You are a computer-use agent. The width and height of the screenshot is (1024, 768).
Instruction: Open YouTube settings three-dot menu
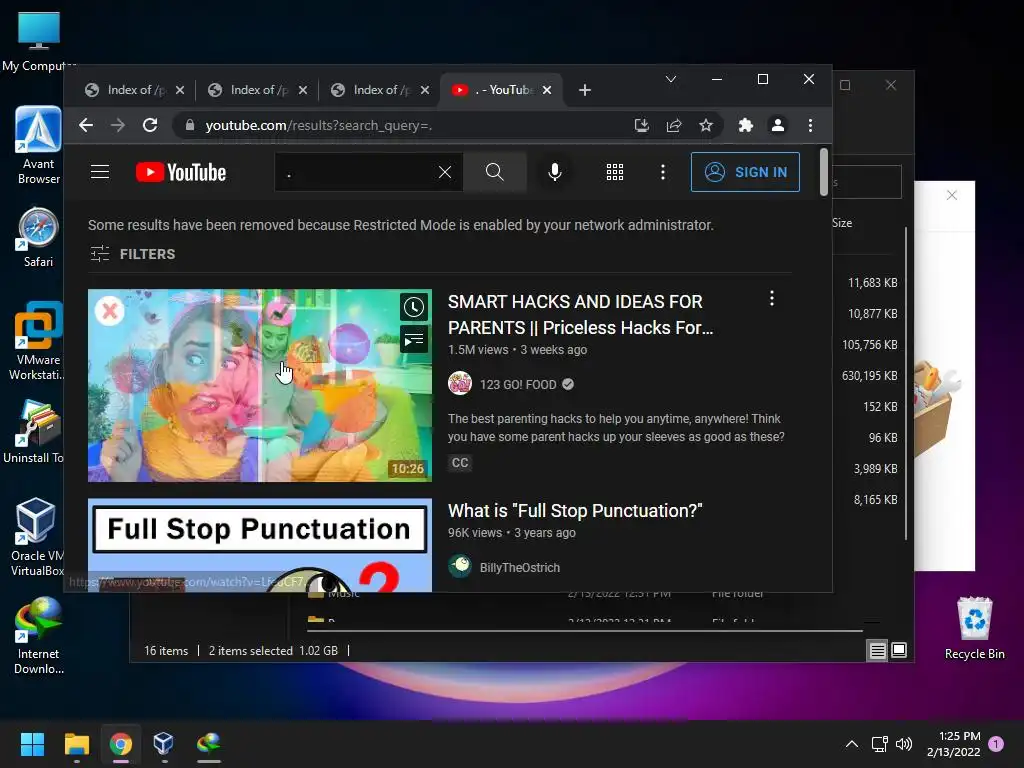[x=663, y=172]
